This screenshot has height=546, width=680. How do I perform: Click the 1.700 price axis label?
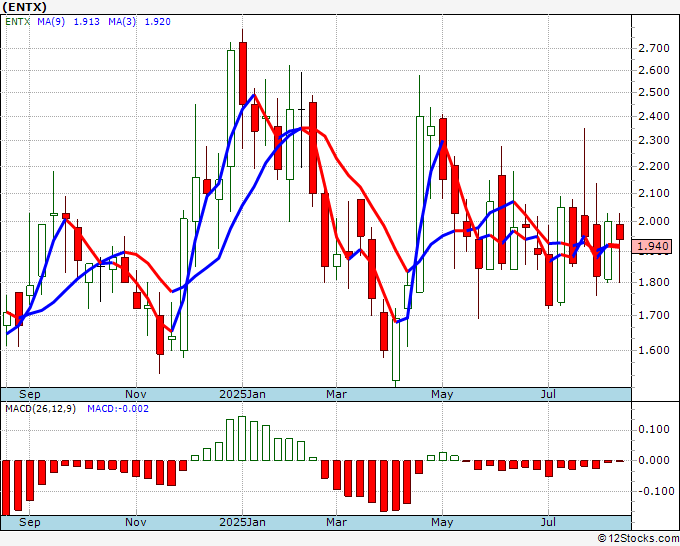(654, 315)
